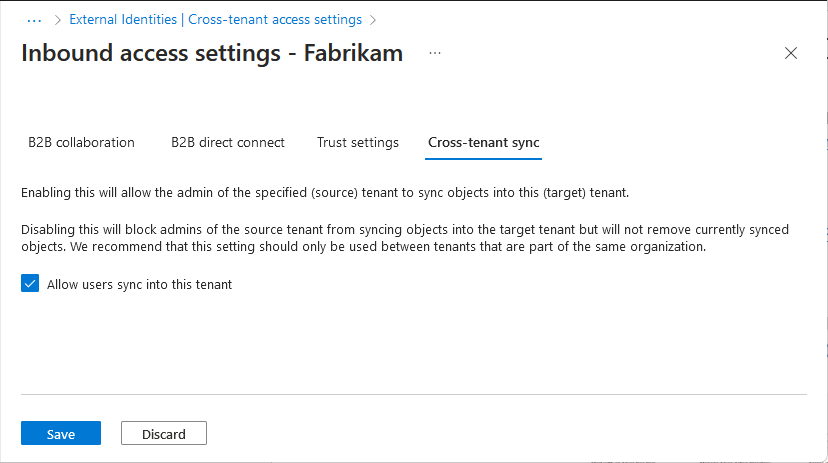Click the breadcrumb ellipsis to show hidden path
The width and height of the screenshot is (828, 463).
(34, 19)
